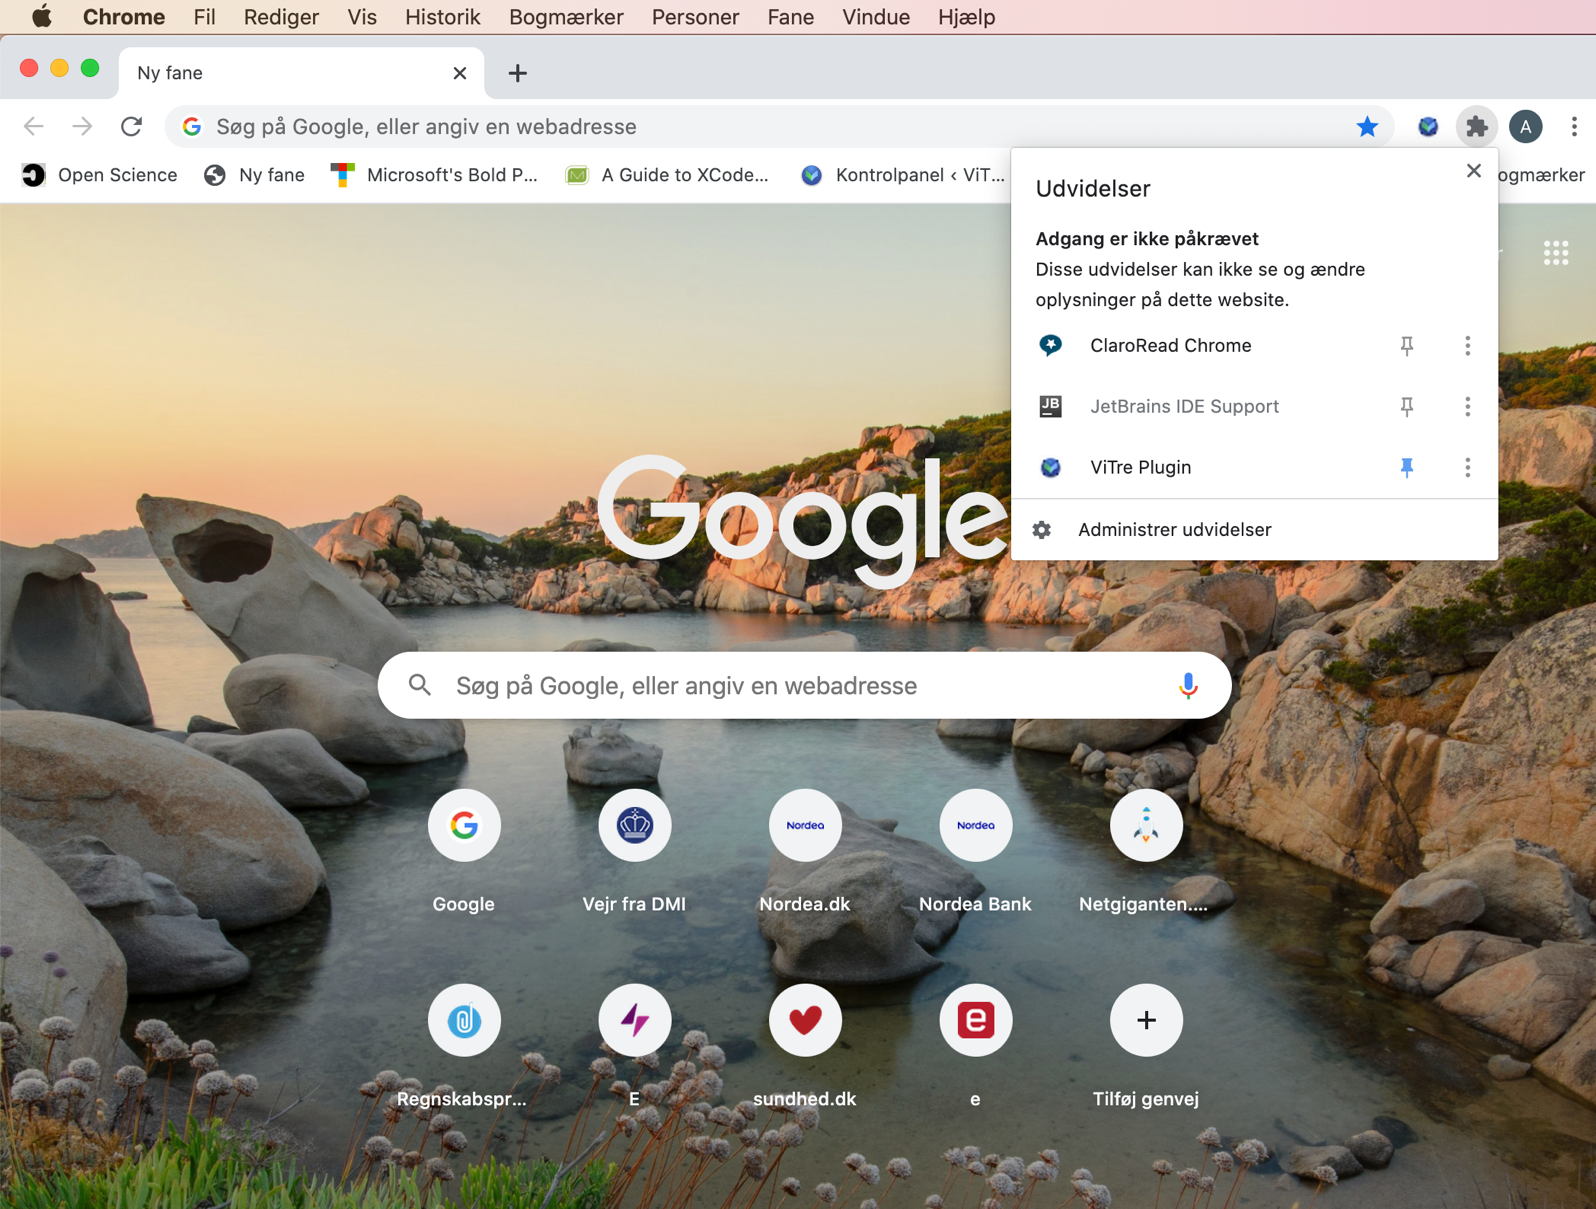The height and width of the screenshot is (1209, 1596).
Task: Pin the JetBrains IDE Support extension
Action: point(1406,407)
